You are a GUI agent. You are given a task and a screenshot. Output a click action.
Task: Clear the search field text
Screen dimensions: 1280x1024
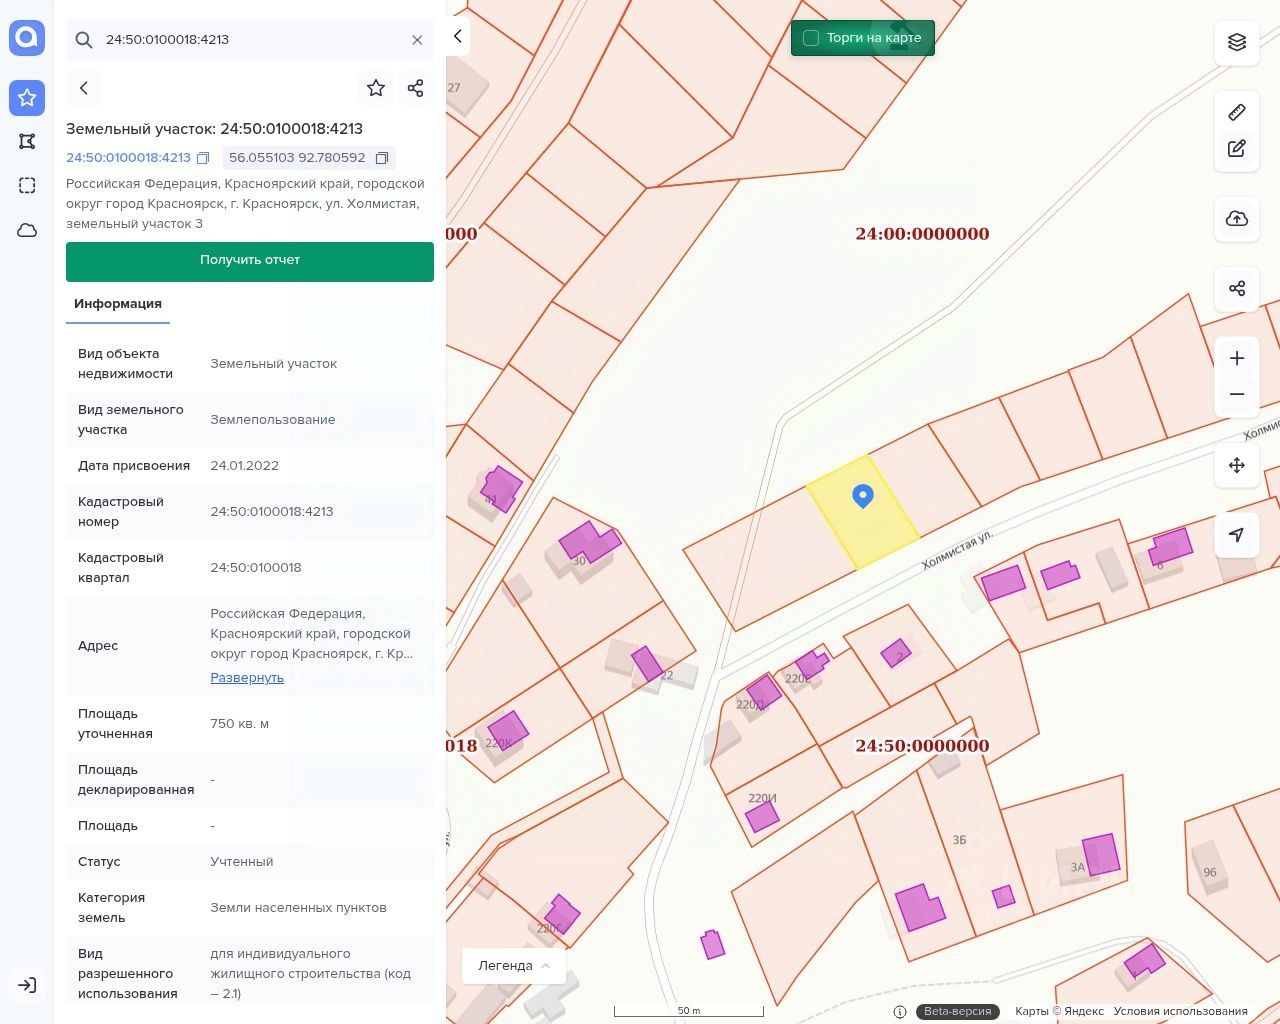pos(417,40)
